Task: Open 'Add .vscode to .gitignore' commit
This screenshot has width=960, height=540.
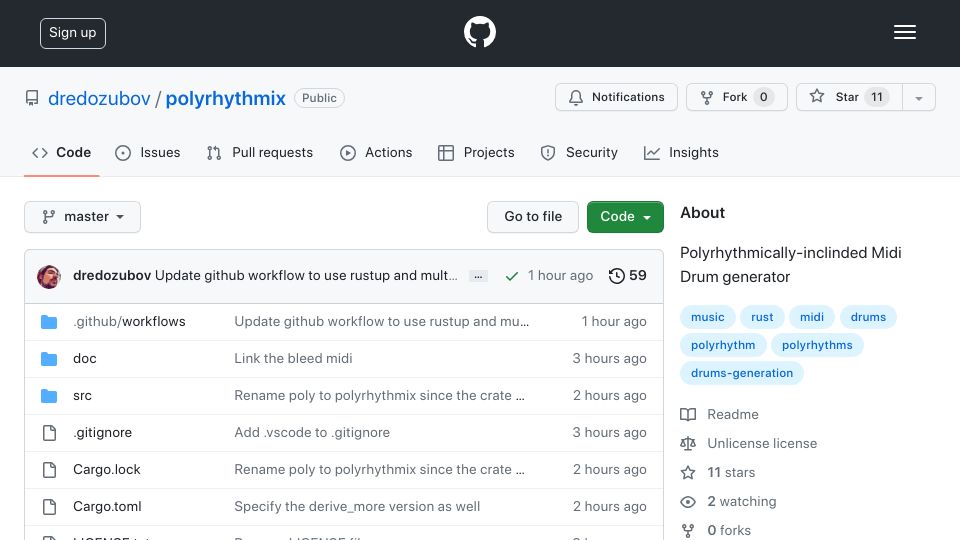Action: (x=312, y=432)
